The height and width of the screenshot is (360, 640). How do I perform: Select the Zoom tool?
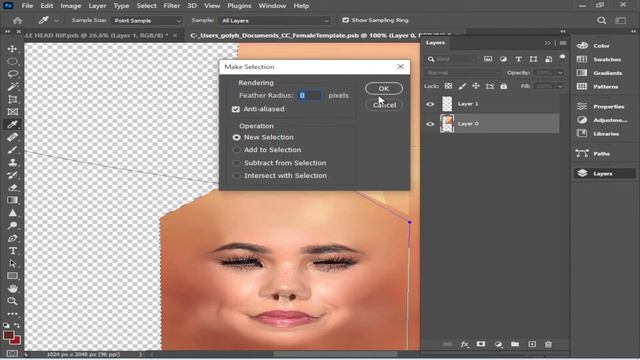12,301
